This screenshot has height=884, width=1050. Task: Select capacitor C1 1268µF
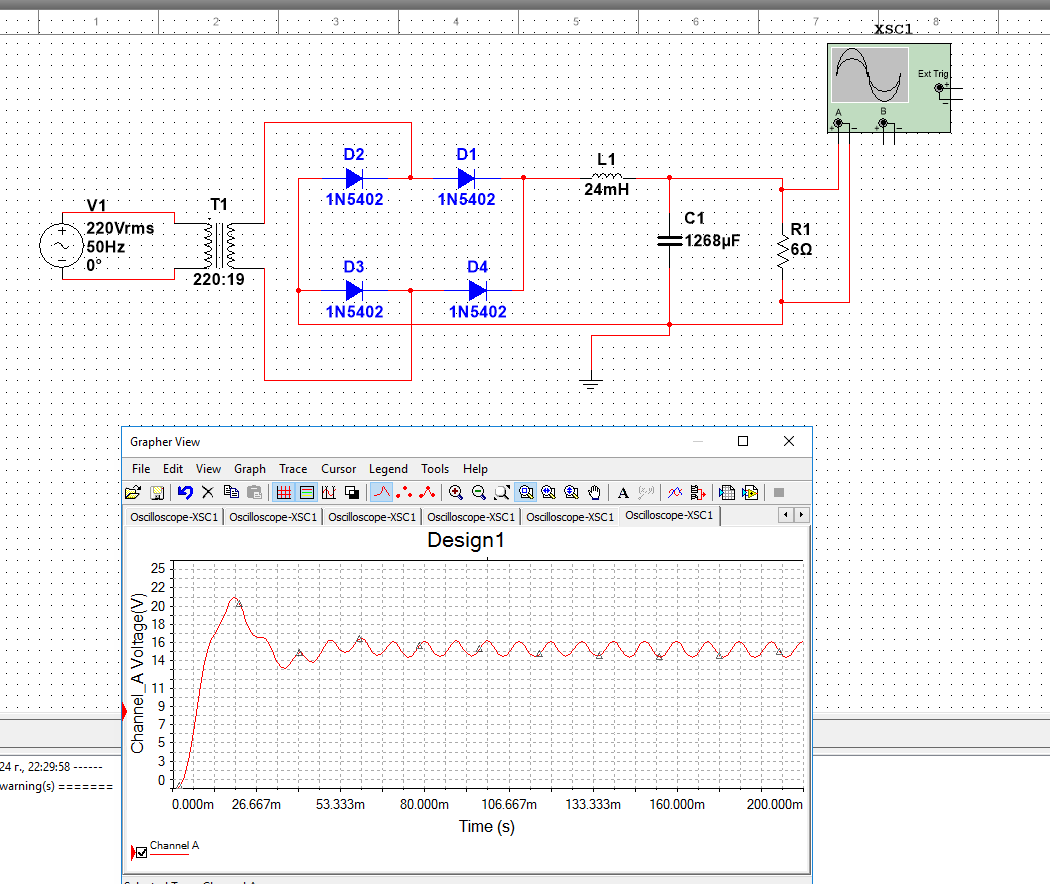point(670,240)
